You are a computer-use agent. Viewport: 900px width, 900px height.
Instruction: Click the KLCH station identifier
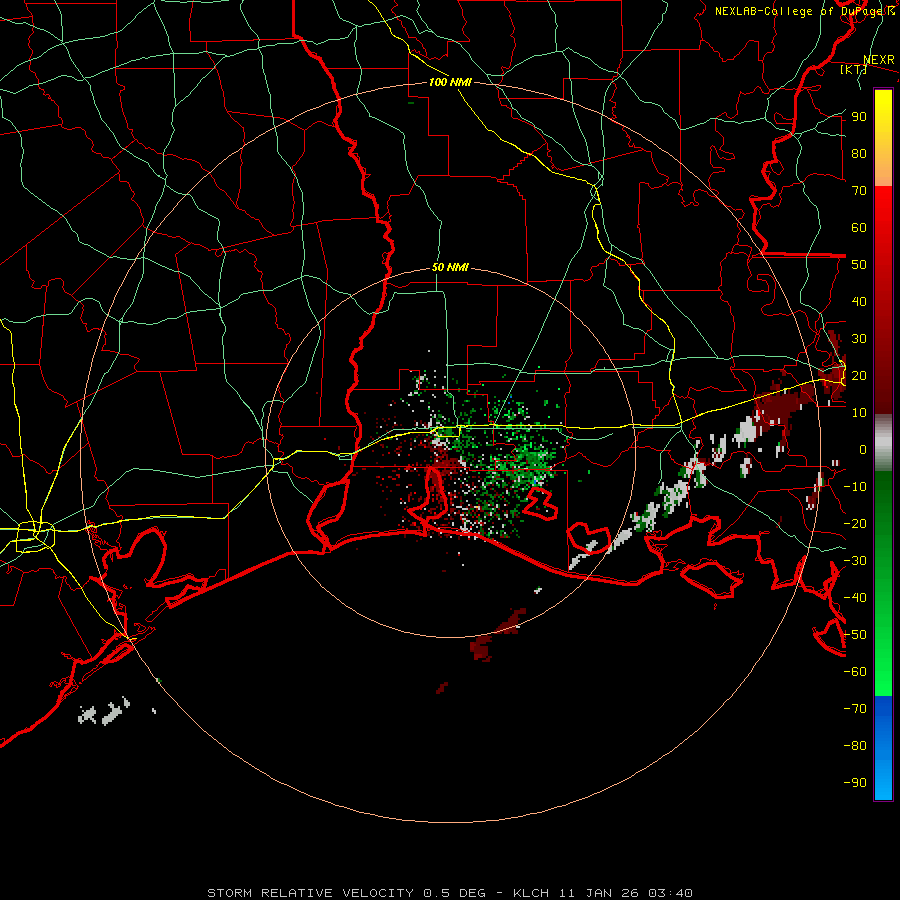point(530,893)
